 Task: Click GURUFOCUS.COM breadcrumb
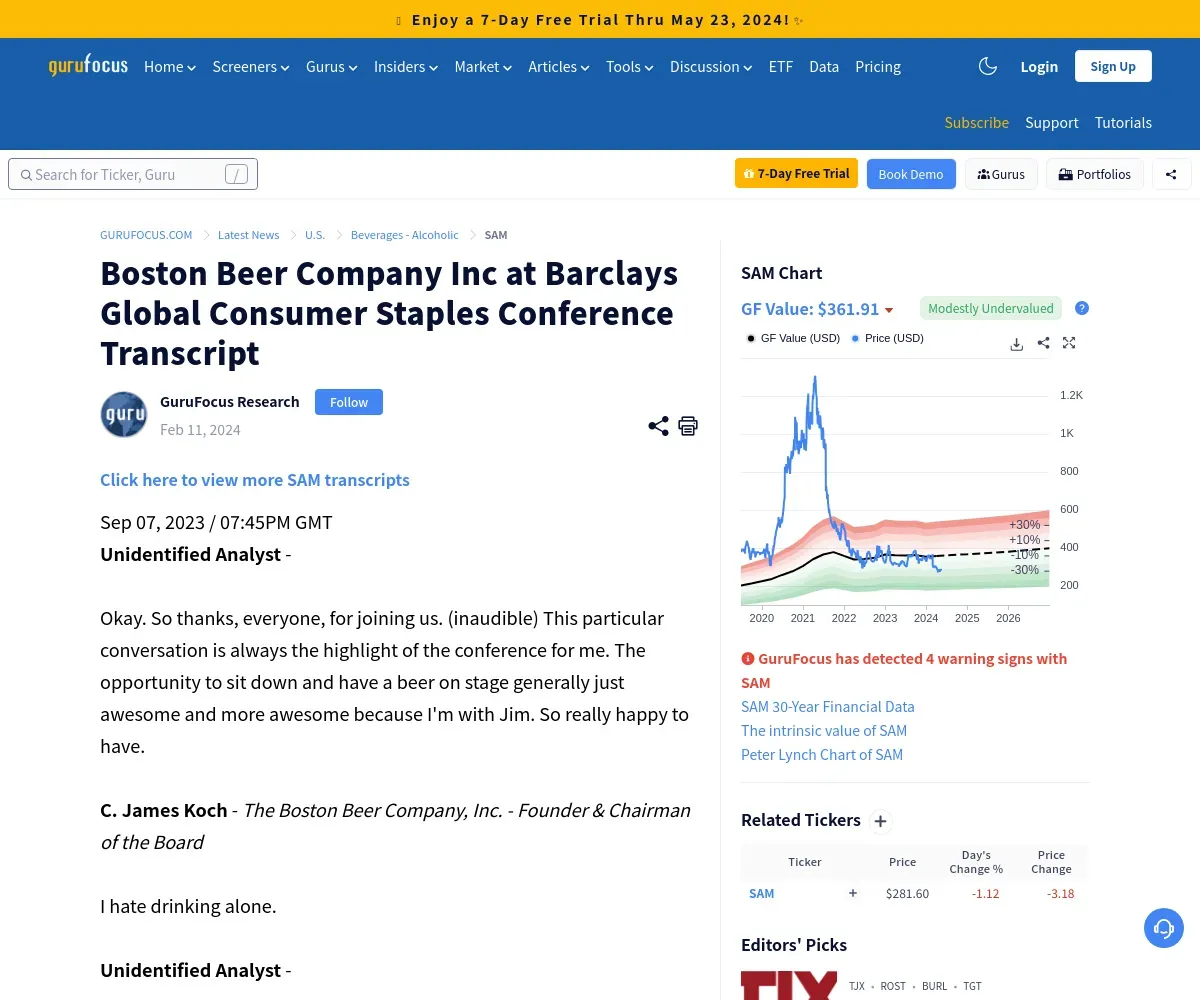click(146, 235)
